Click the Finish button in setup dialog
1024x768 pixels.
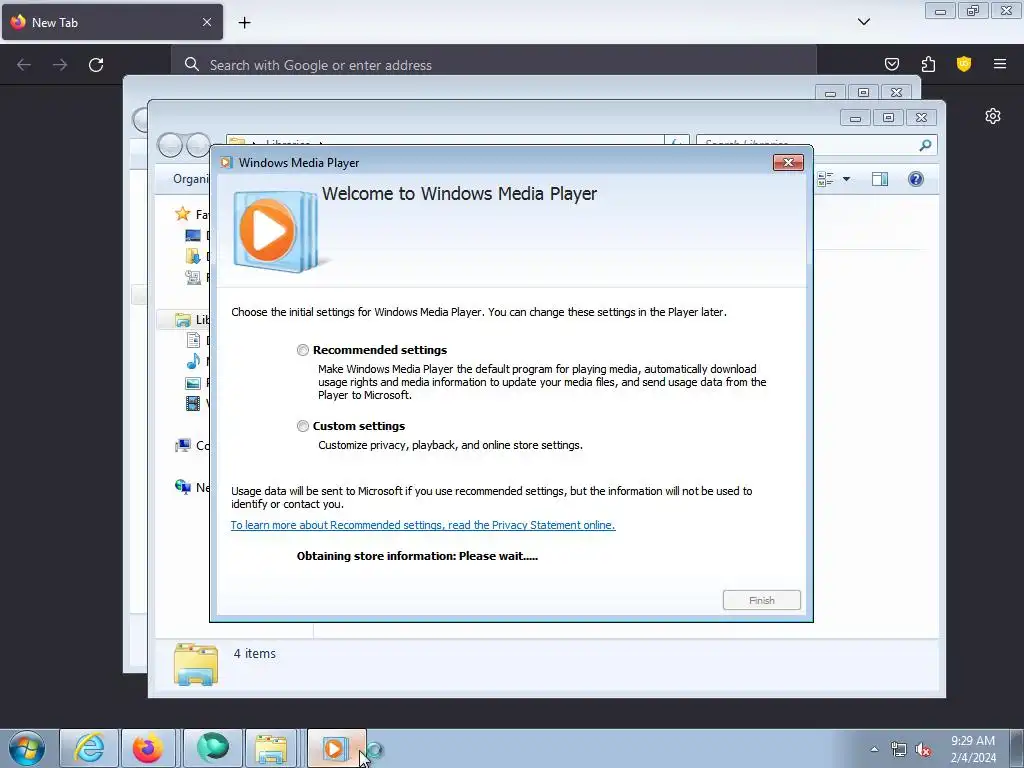click(761, 600)
